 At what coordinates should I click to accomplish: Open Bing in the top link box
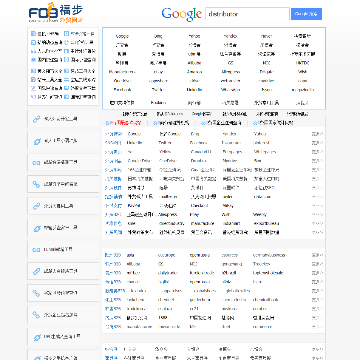pyautogui.click(x=158, y=36)
